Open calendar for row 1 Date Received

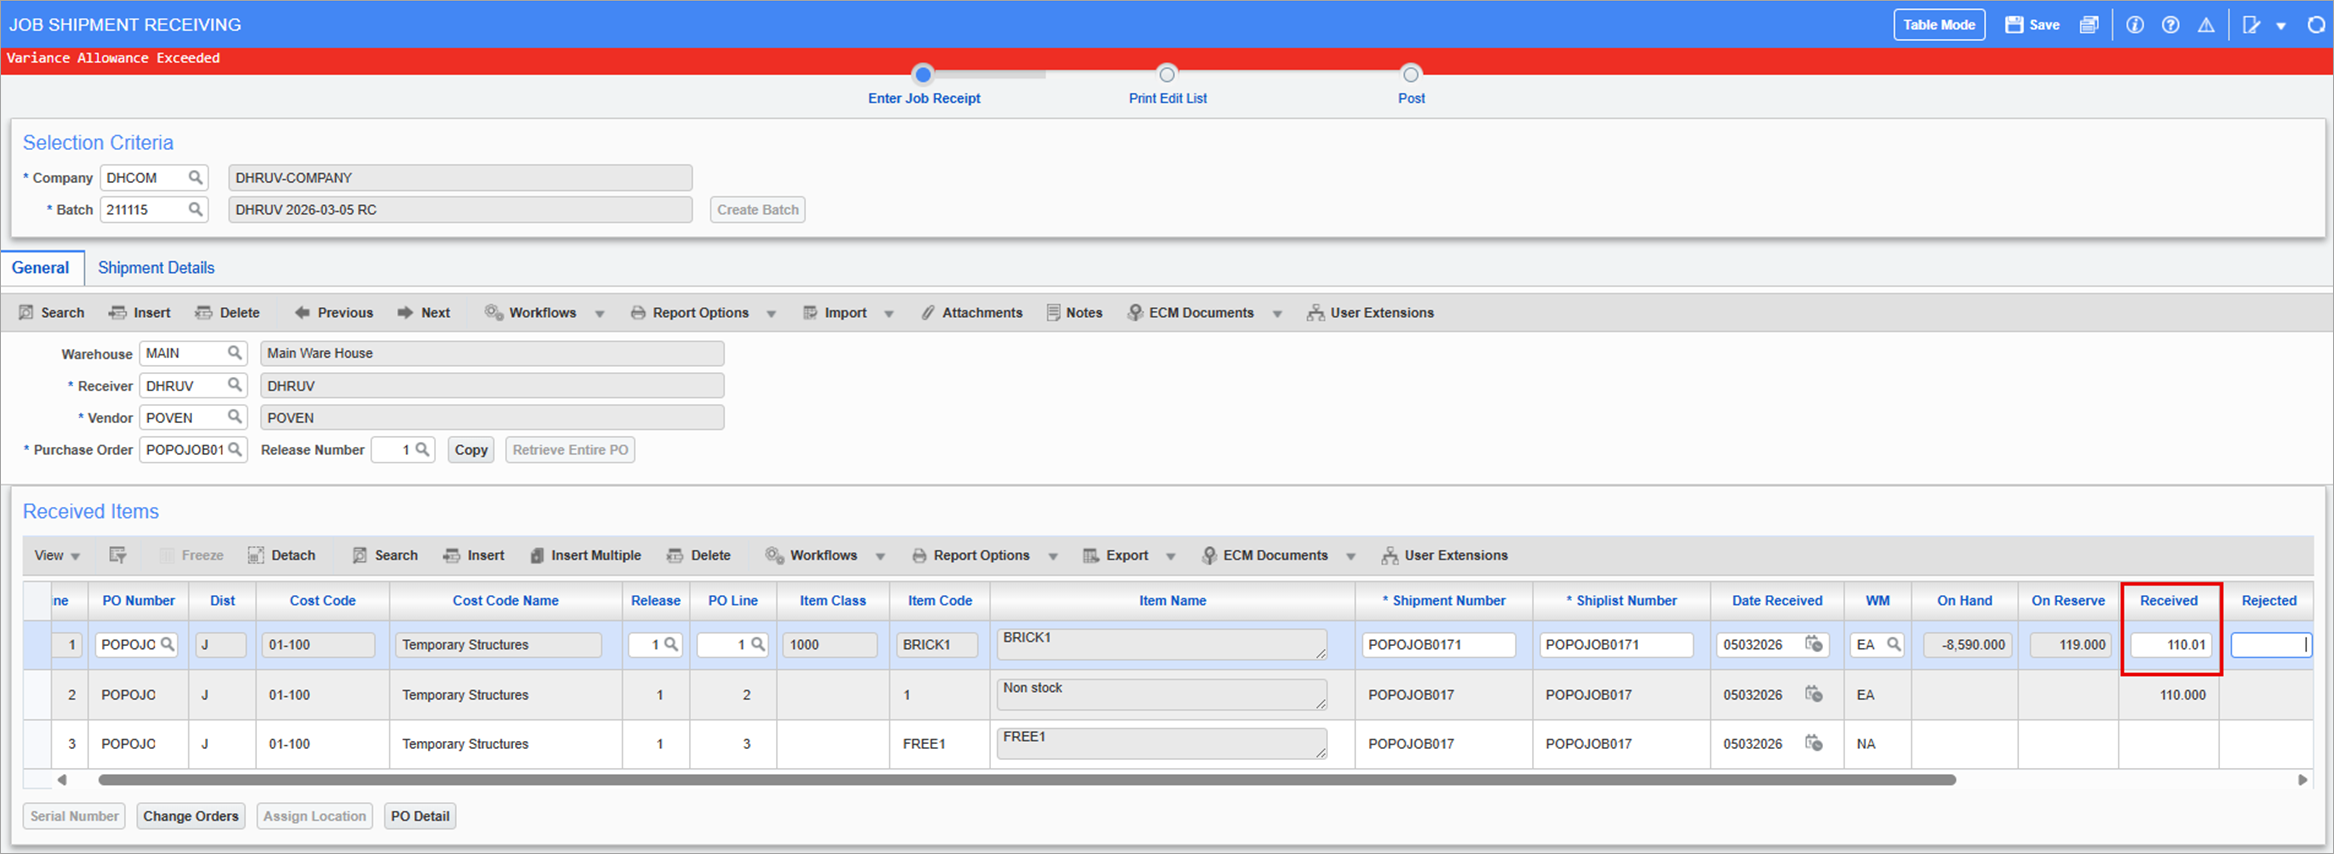coord(1814,644)
